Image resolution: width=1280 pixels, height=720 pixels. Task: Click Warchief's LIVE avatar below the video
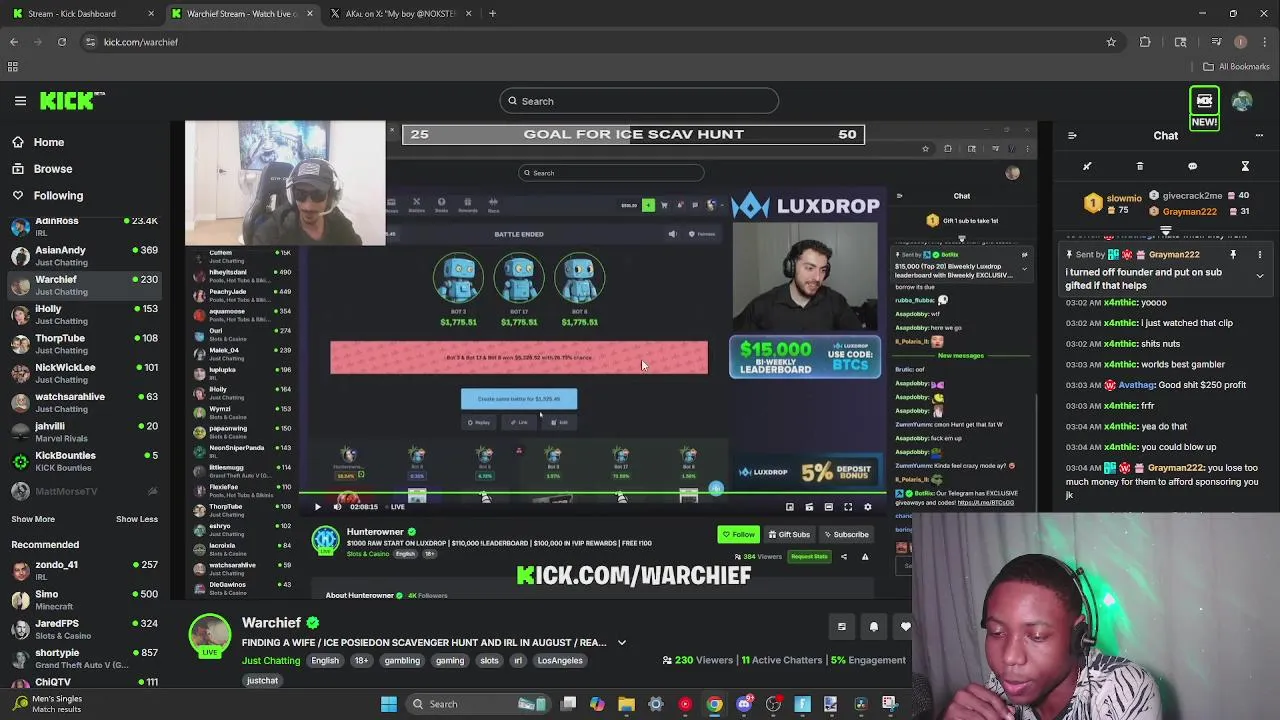pos(210,636)
